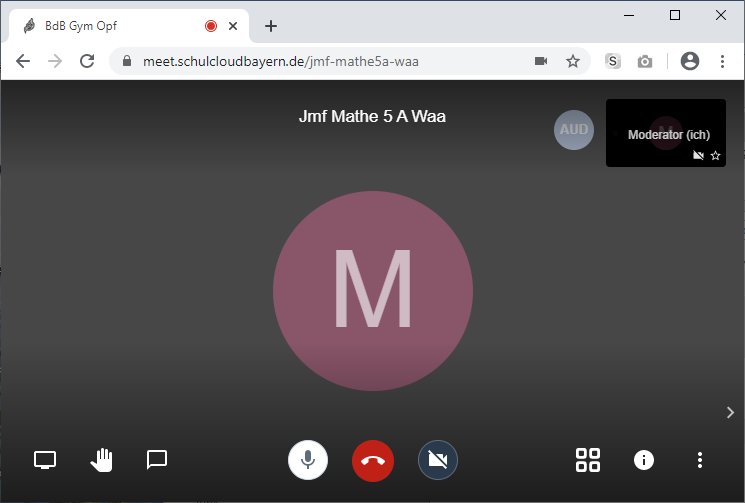The width and height of the screenshot is (745, 503).
Task: Click the recording indicator on the tab
Action: pos(211,26)
